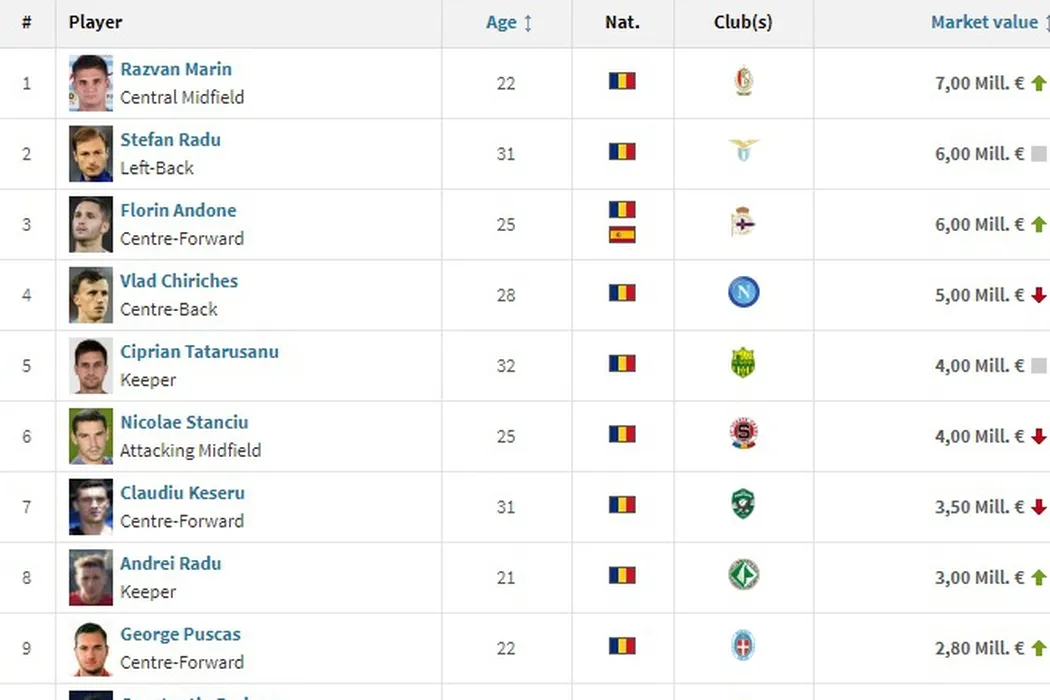Click Stefan Radu's portrait thumbnail

click(91, 154)
